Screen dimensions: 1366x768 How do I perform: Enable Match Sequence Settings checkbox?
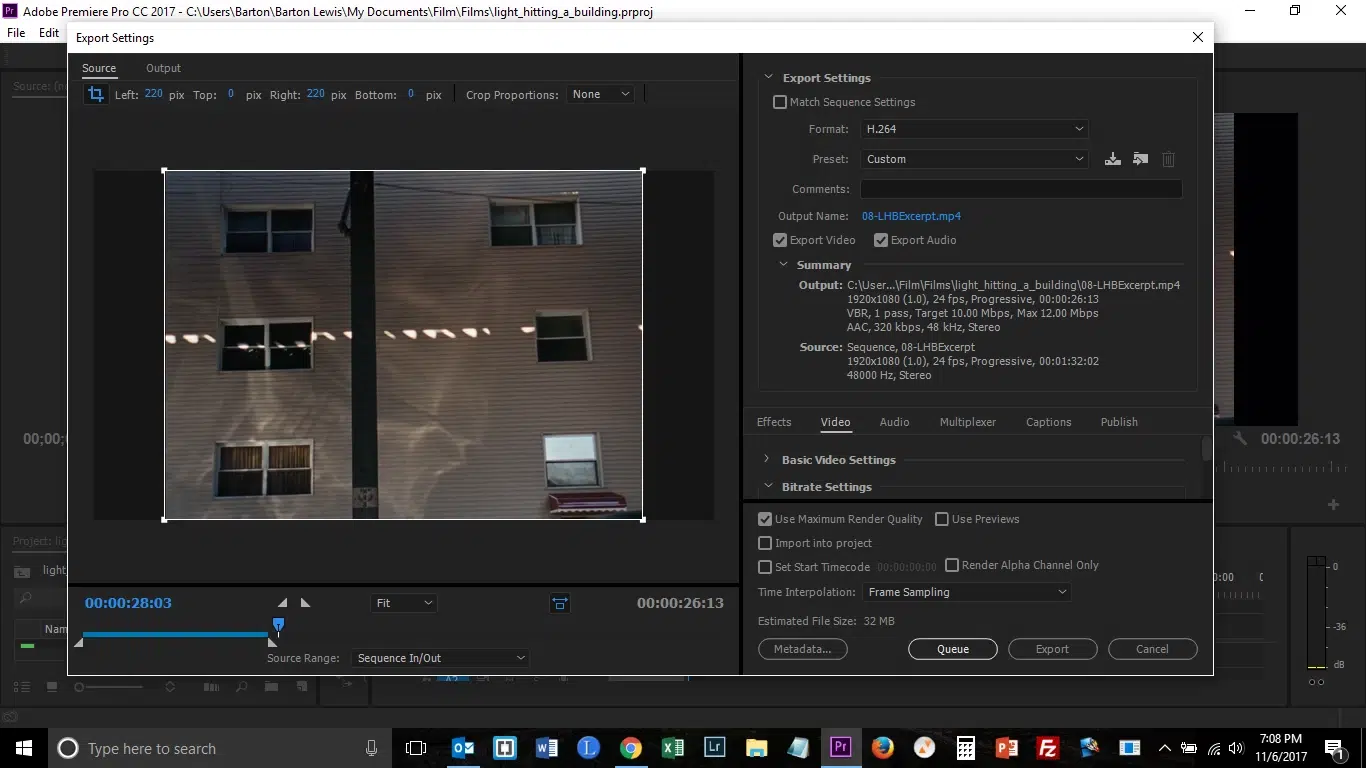point(780,102)
